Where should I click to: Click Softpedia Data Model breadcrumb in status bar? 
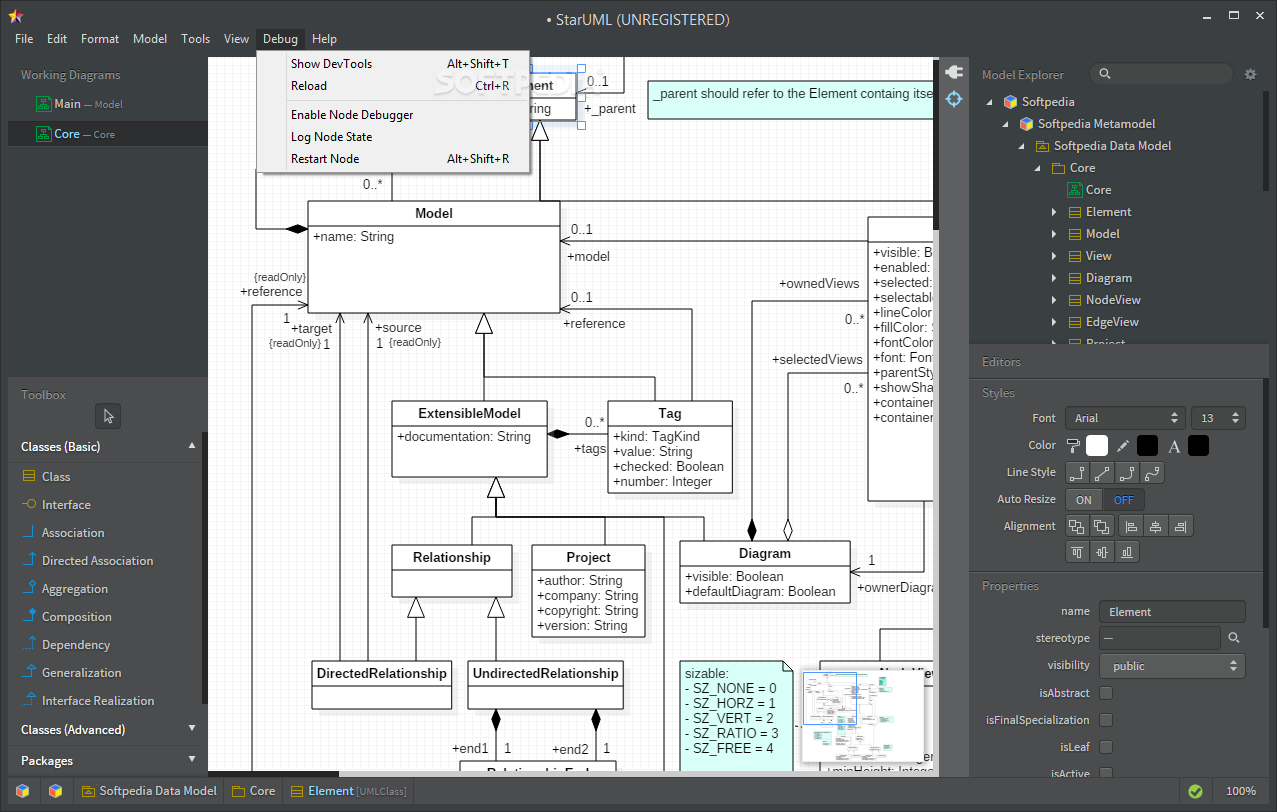tap(149, 791)
